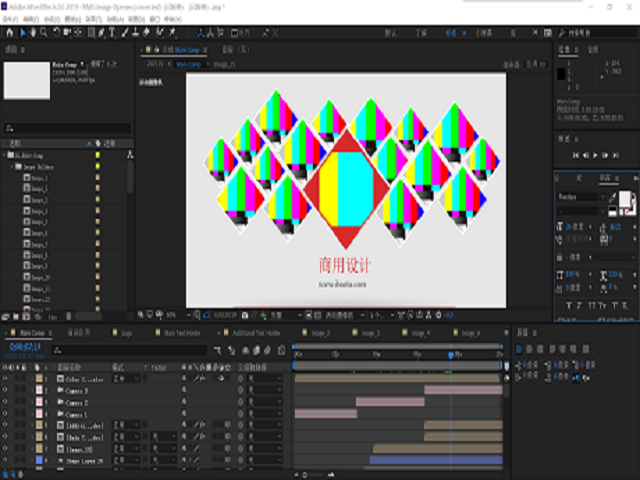
Task: Switch to the Logo timeline tab
Action: (x=127, y=332)
